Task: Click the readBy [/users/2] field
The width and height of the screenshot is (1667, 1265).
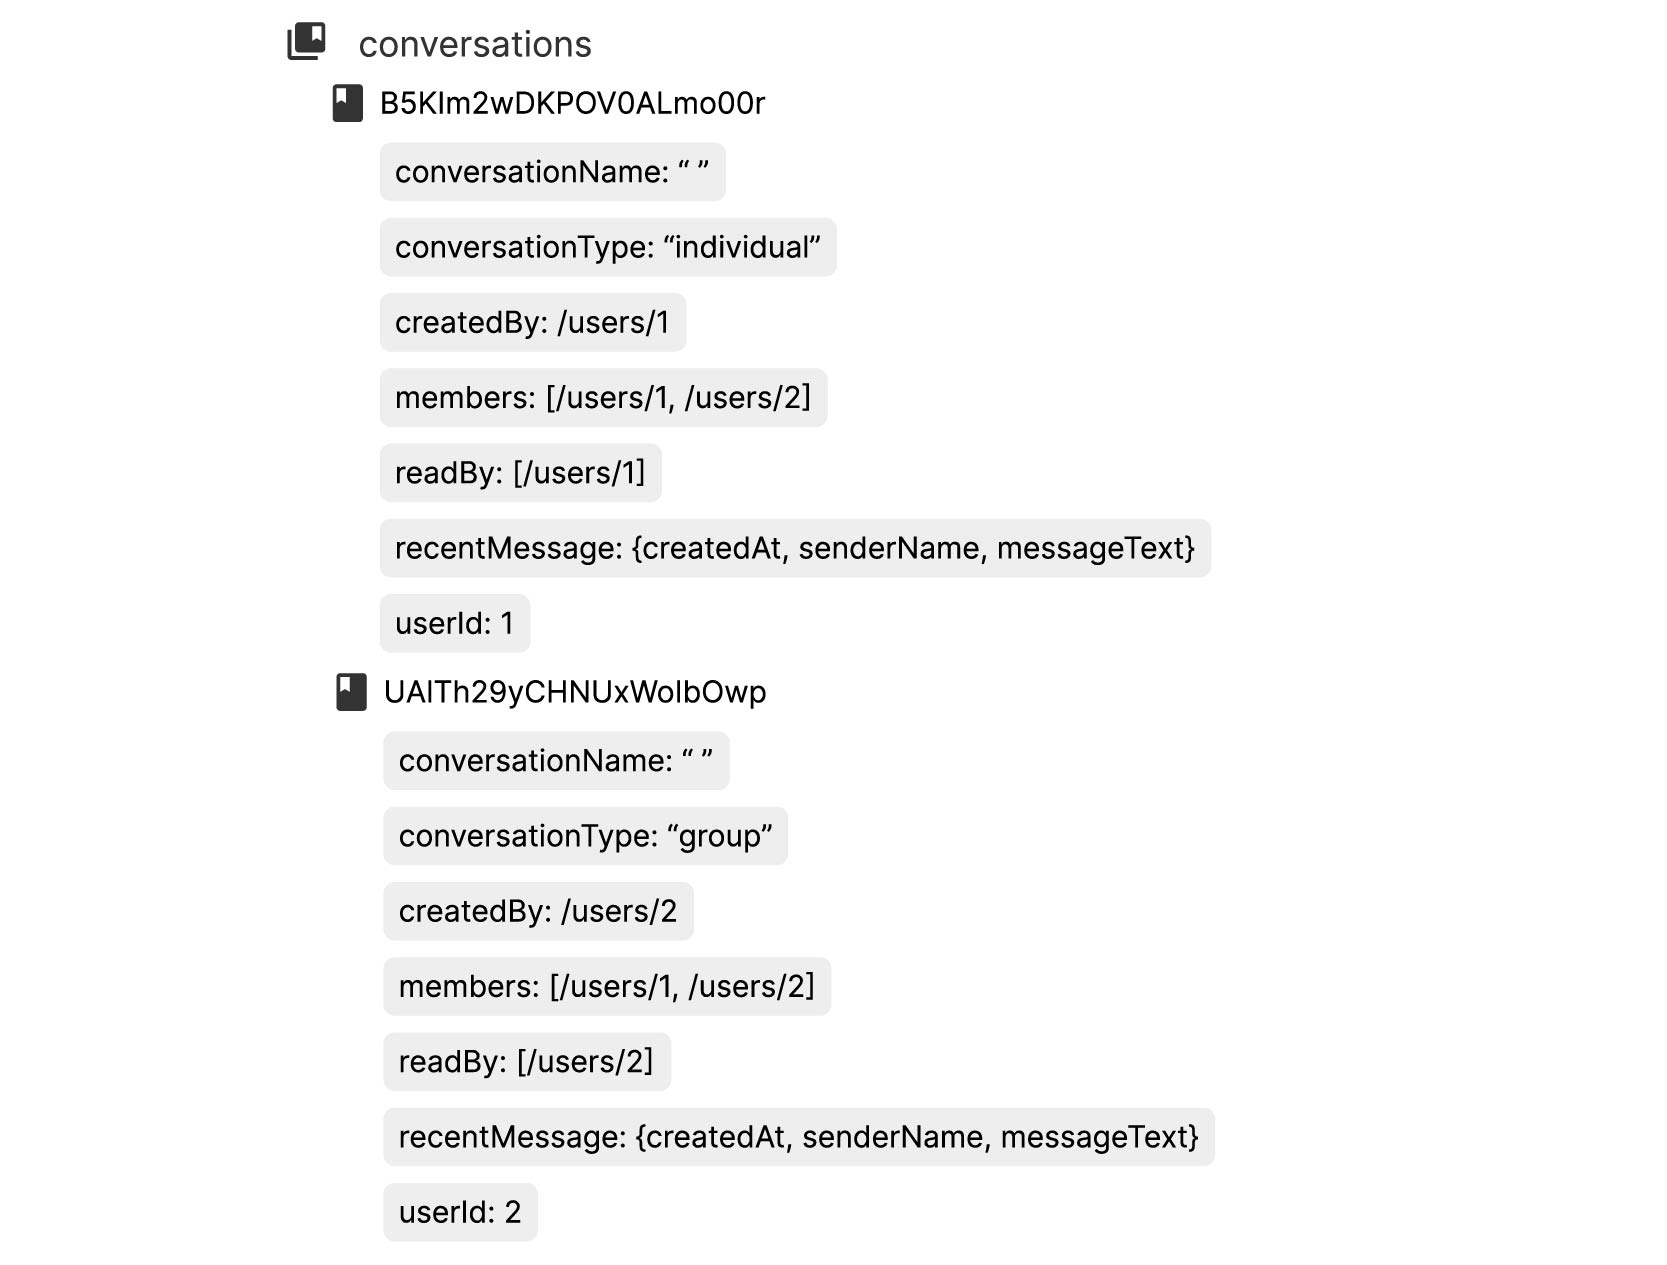Action: (527, 1061)
